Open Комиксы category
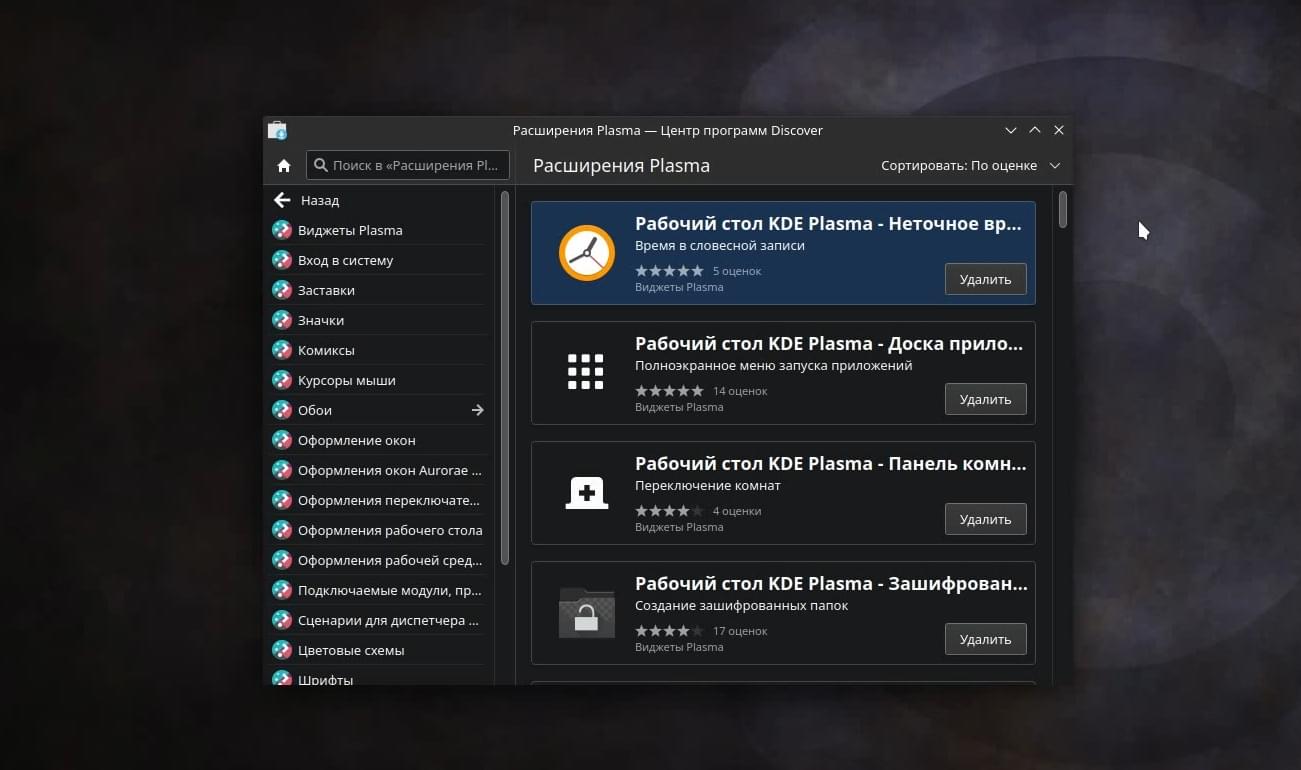This screenshot has width=1301, height=770. click(x=378, y=350)
